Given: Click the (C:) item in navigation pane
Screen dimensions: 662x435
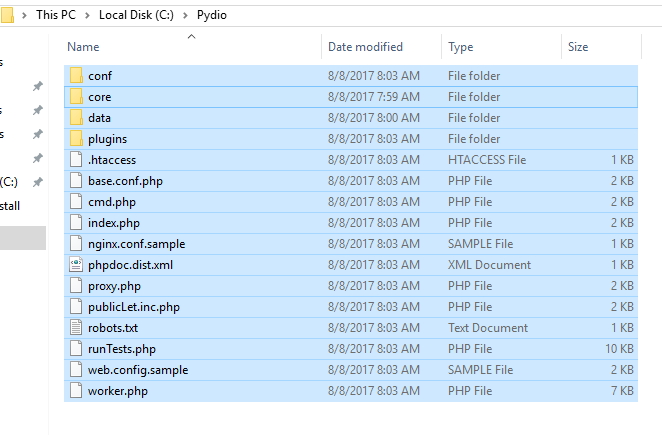Looking at the screenshot, I should tap(9, 182).
